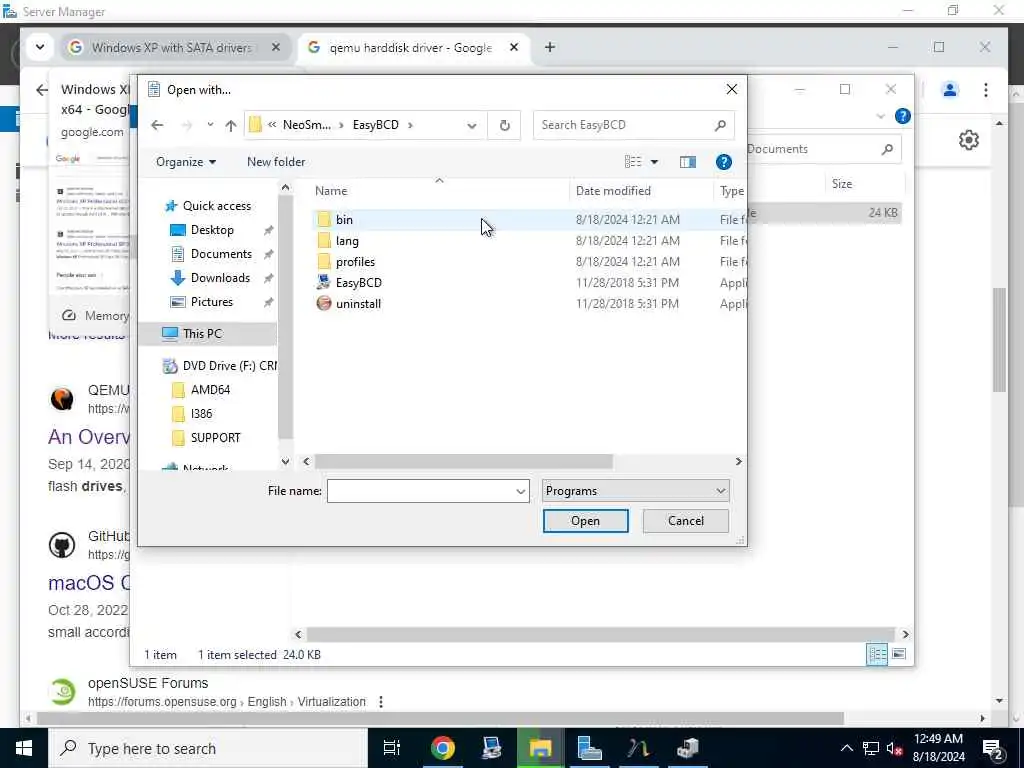Show the preview pane in Open with dialog
This screenshot has height=768, width=1024.
tap(688, 162)
